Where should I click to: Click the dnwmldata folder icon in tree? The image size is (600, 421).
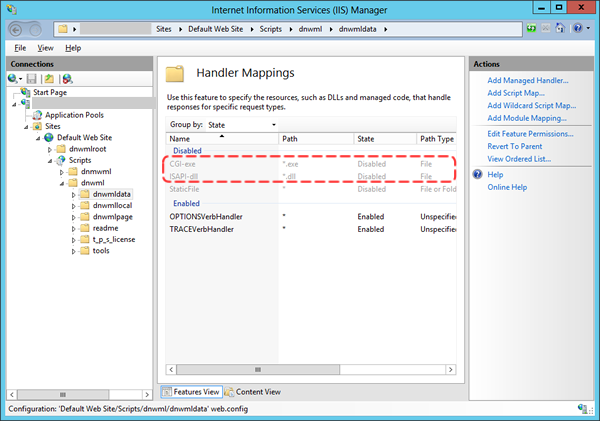[85, 194]
